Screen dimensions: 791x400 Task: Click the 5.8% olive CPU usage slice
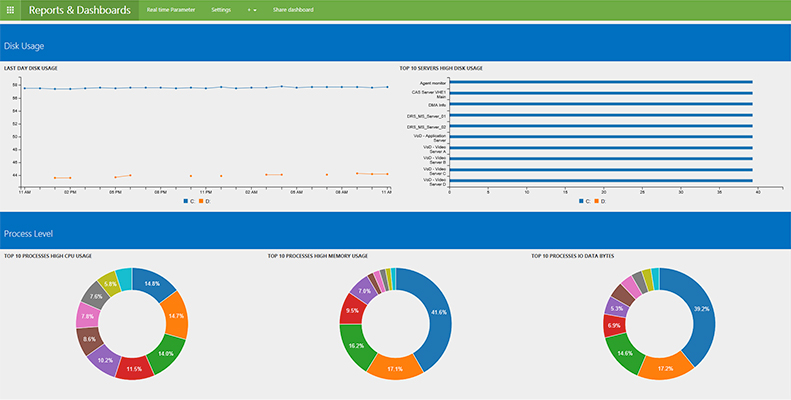[109, 282]
